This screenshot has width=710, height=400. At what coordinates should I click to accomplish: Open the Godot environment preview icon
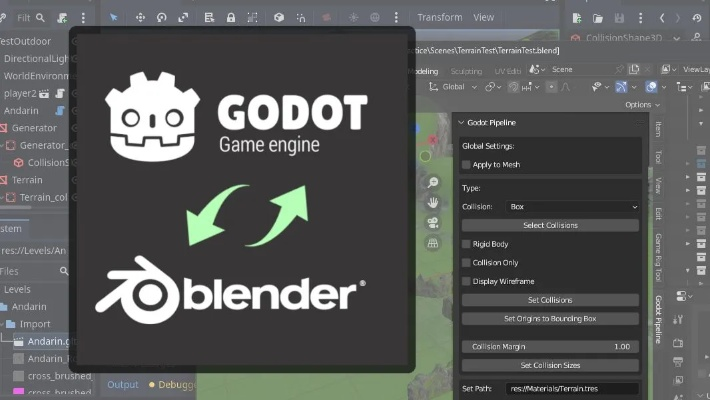tap(375, 17)
